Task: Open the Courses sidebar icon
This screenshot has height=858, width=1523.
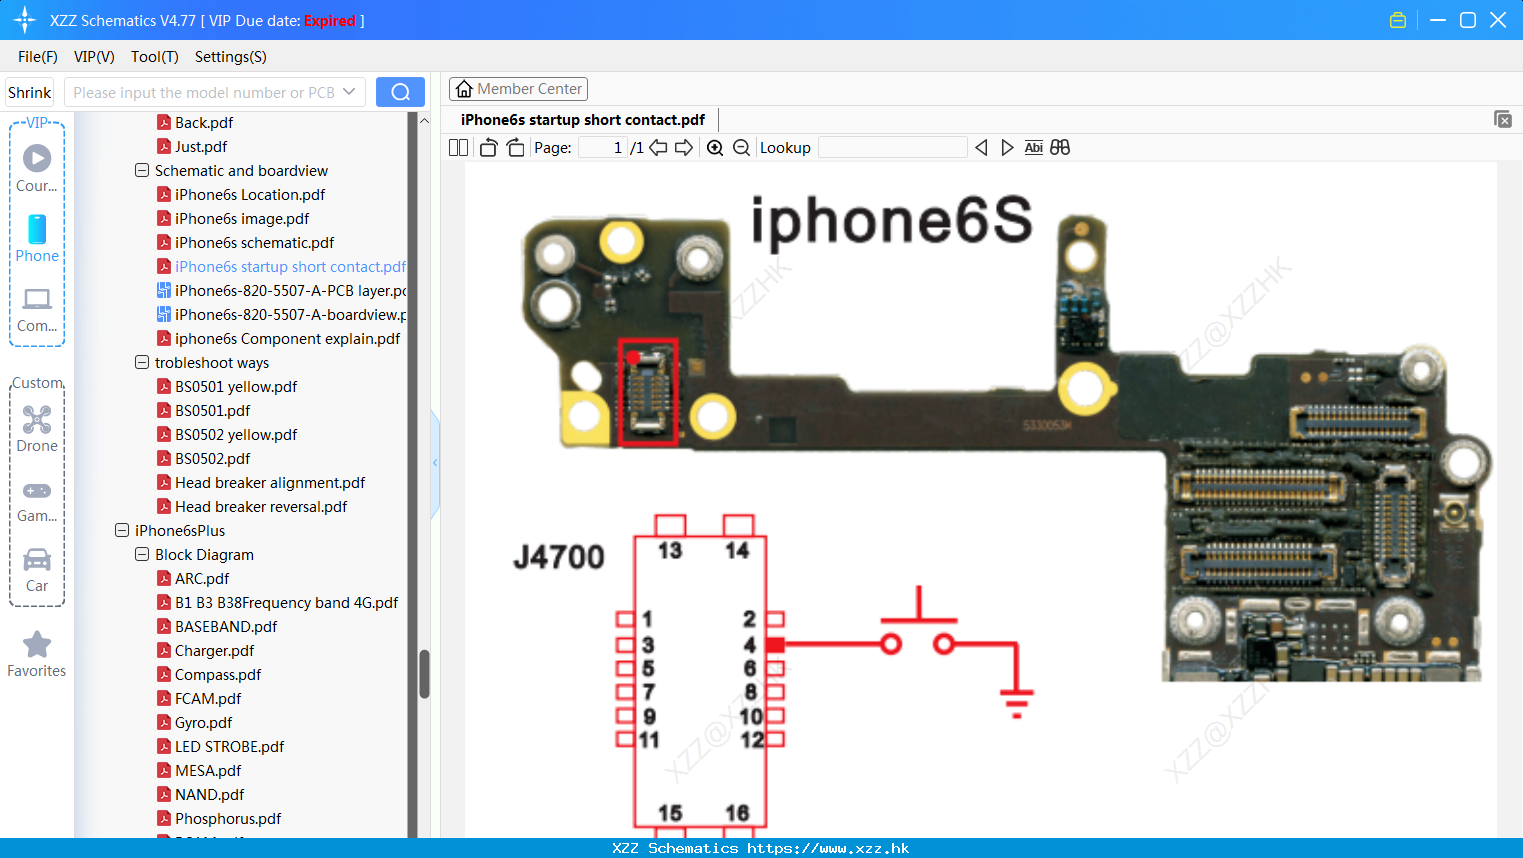Action: tap(37, 158)
